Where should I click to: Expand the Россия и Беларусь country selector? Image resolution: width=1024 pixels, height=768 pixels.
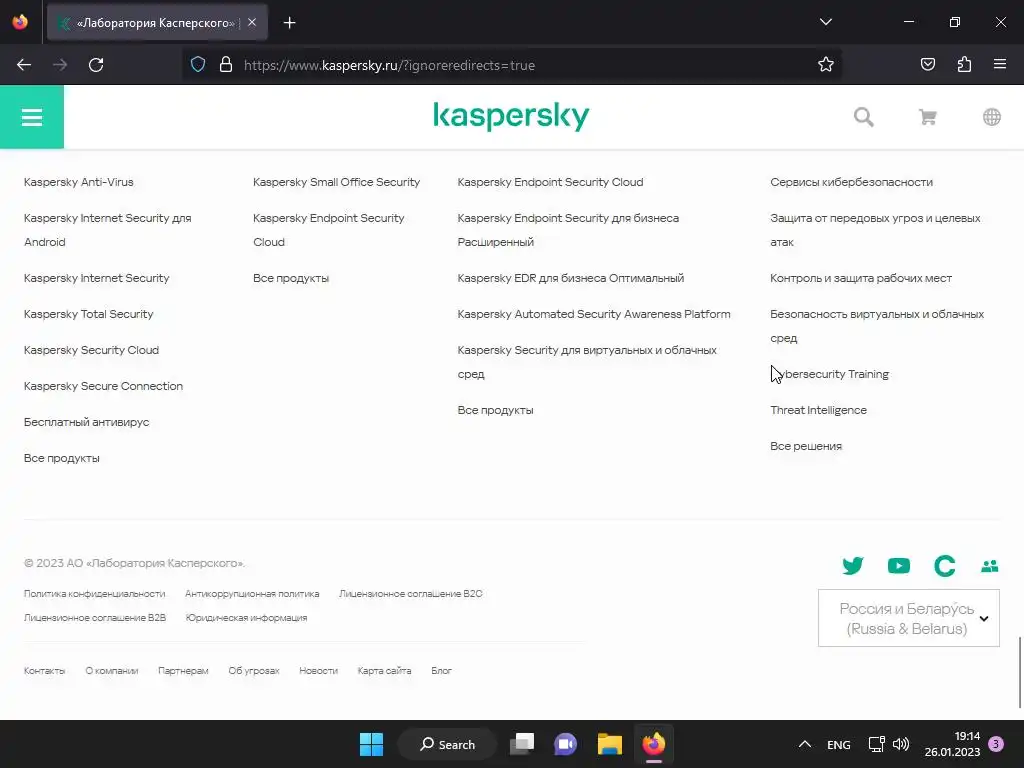tap(908, 618)
